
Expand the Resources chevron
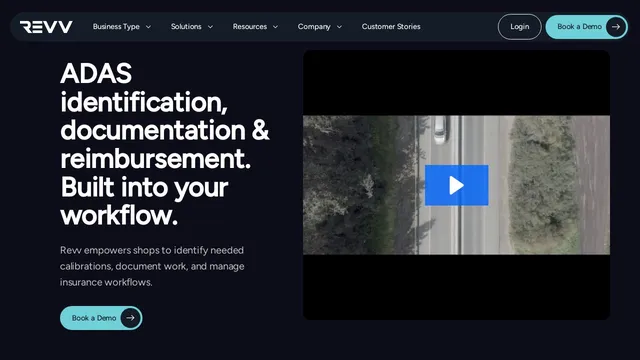coord(276,27)
